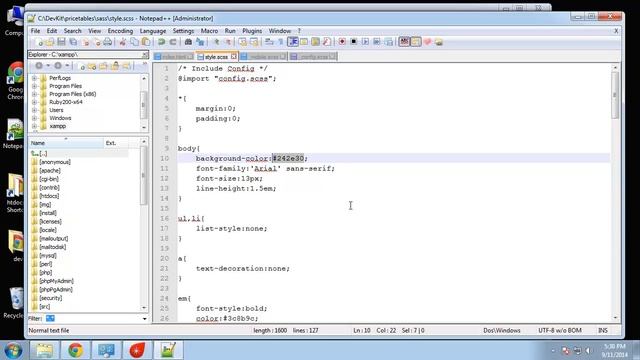Click the Playback macro icon
640x360 pixels.
[365, 42]
